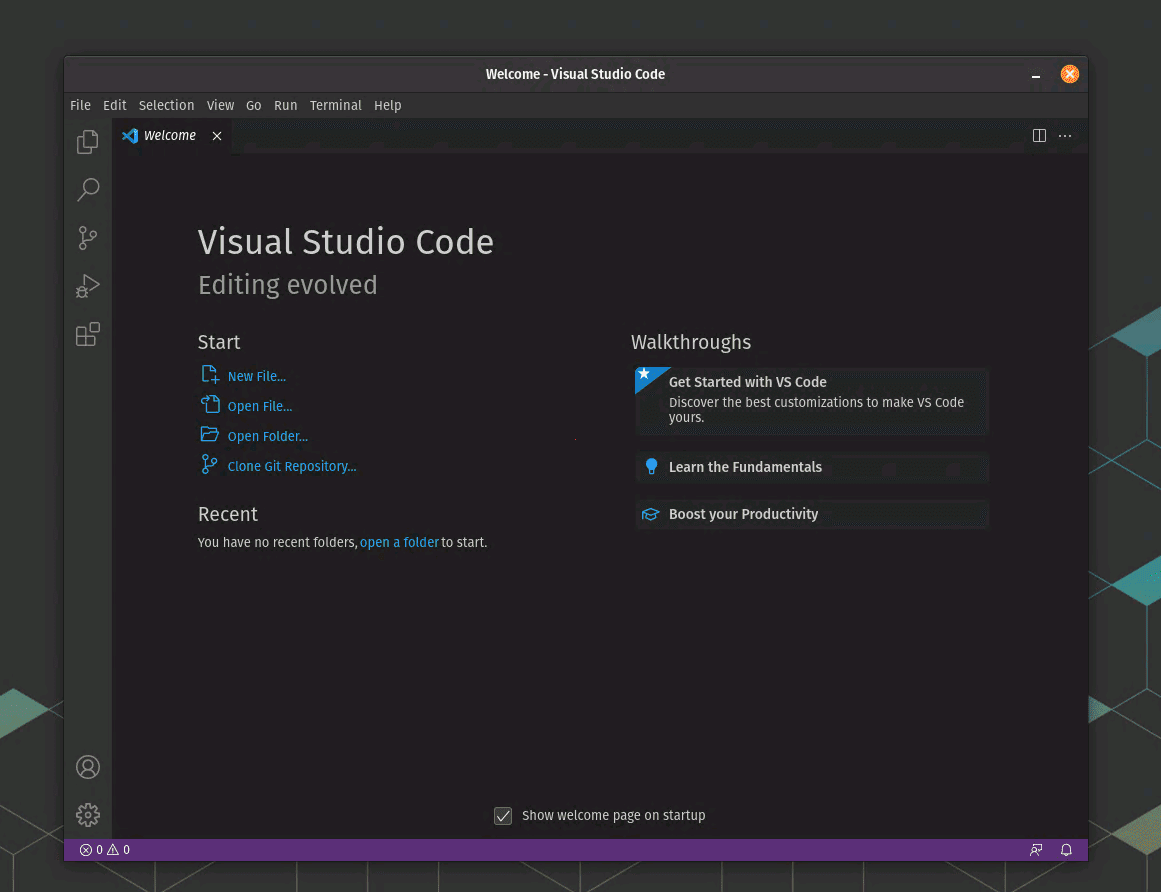Open the More Actions ellipsis menu

click(x=1065, y=136)
